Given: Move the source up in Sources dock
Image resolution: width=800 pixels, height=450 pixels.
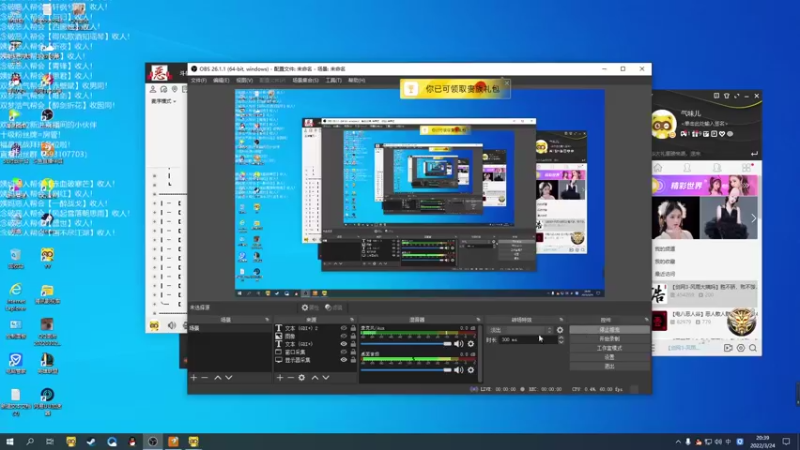Looking at the screenshot, I should [x=315, y=378].
